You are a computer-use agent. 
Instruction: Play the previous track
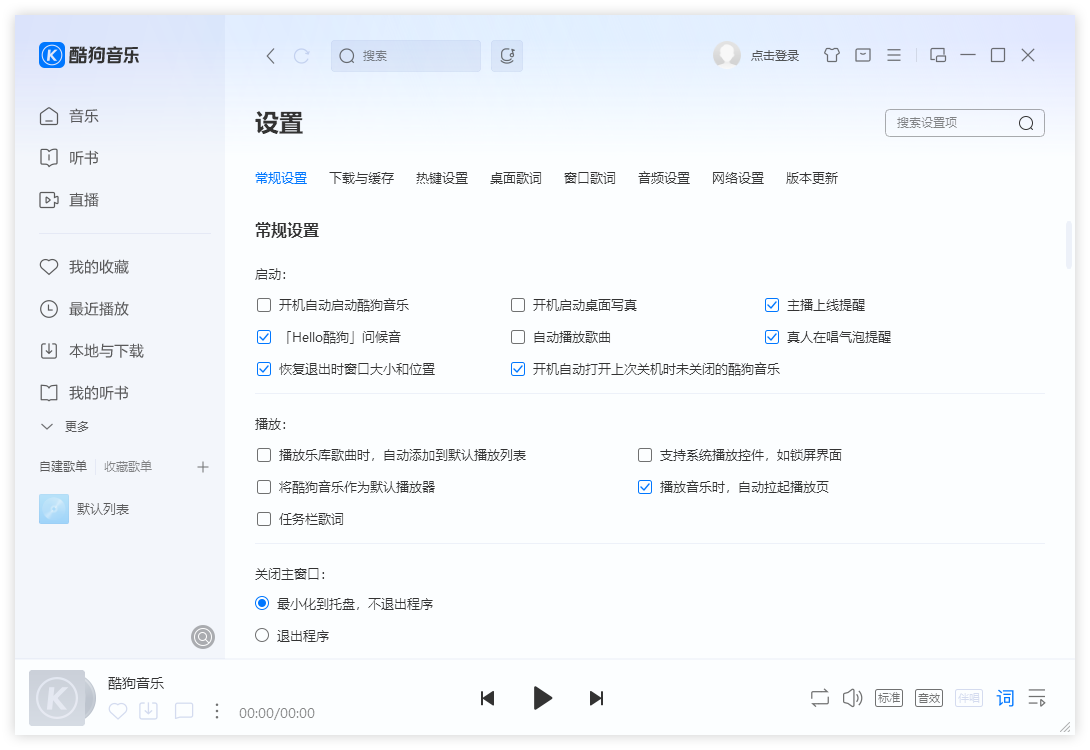(487, 698)
